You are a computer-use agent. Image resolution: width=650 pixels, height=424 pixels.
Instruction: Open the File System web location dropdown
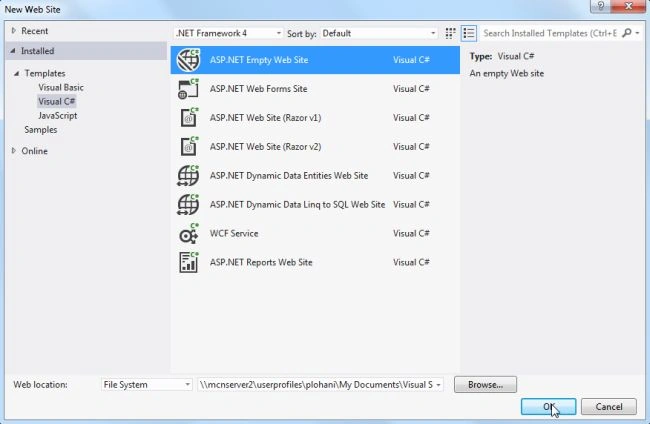[146, 385]
